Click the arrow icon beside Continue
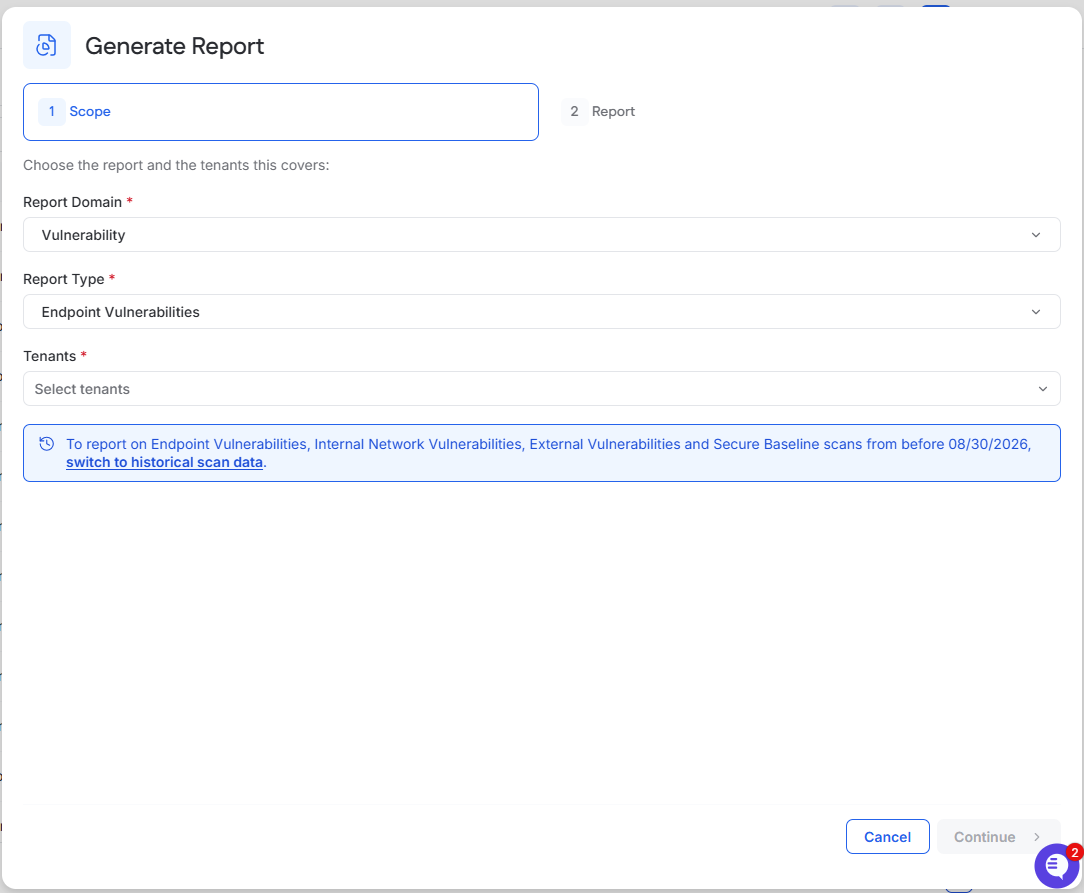 1036,837
